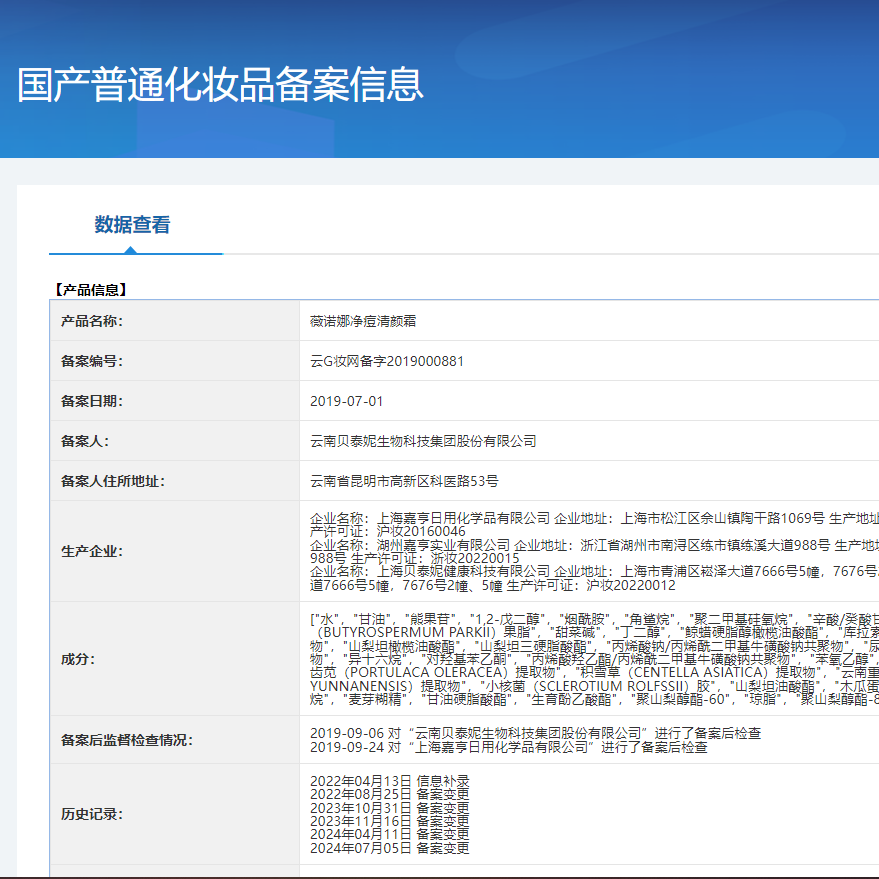The height and width of the screenshot is (879, 879).
Task: Click the 【产品信息】 section heading
Action: click(x=88, y=291)
